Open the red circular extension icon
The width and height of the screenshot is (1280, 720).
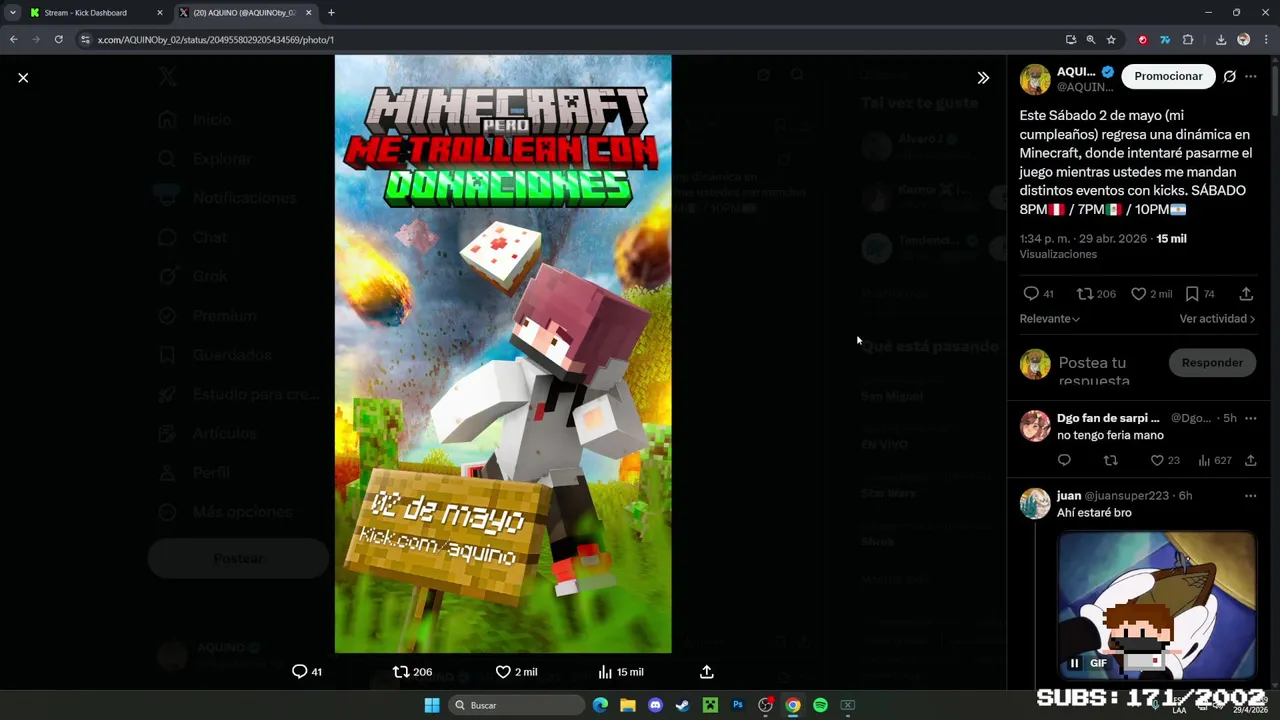[1143, 40]
